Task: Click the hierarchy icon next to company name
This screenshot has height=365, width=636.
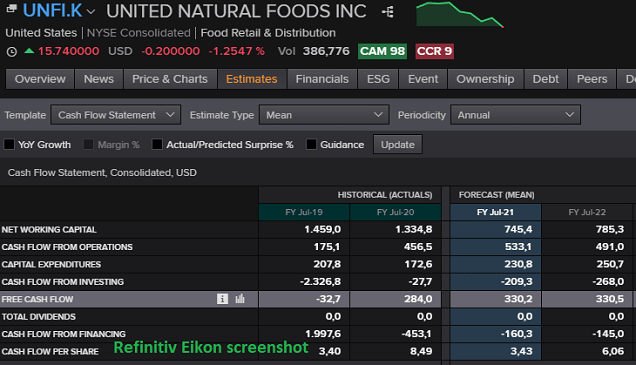Action: (388, 12)
